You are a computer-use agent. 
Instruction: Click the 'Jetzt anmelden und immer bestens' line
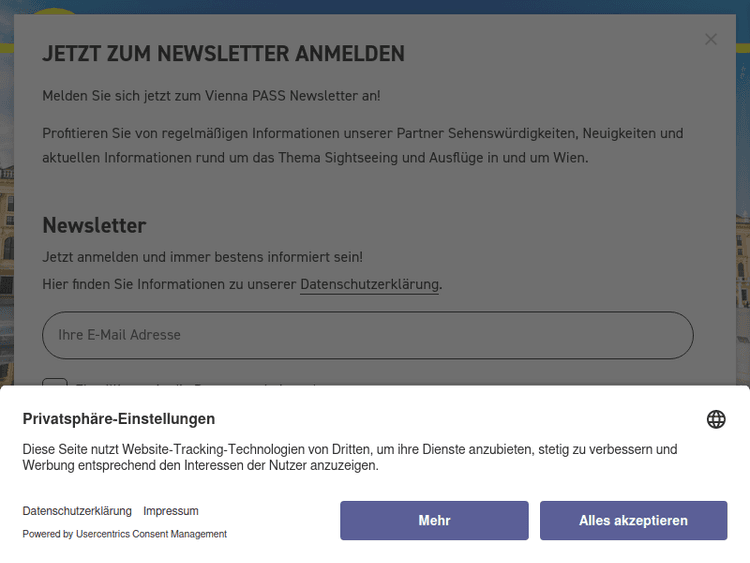point(202,257)
